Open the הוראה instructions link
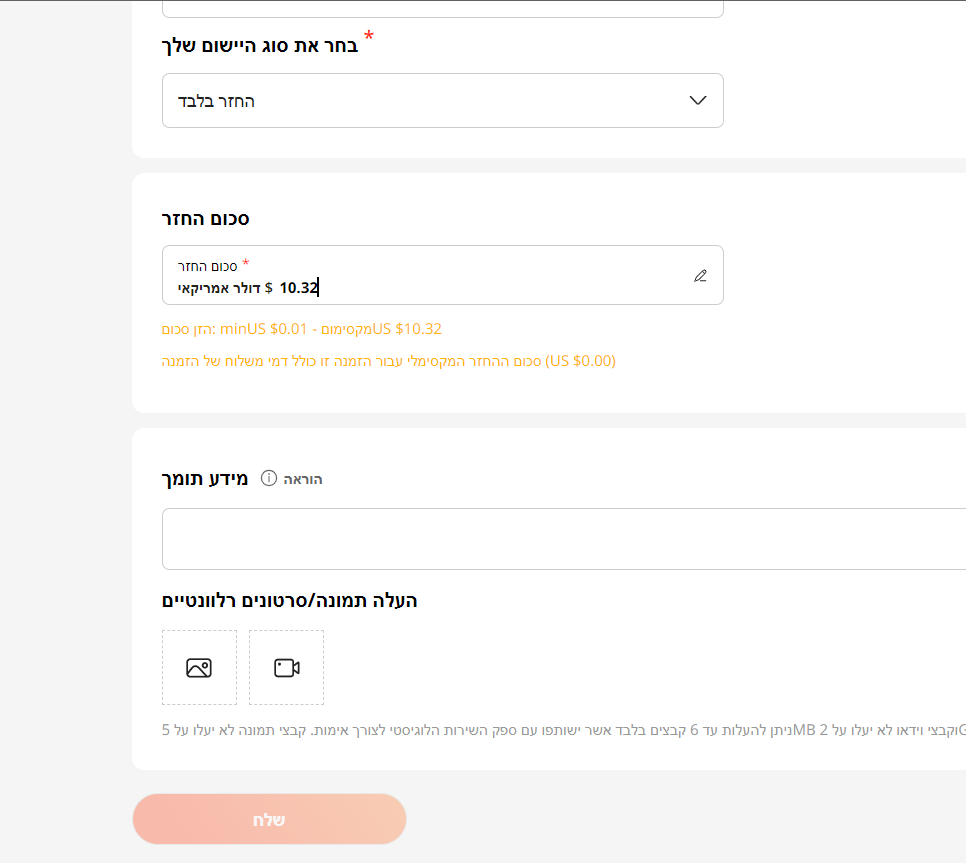966x863 pixels. click(x=303, y=479)
